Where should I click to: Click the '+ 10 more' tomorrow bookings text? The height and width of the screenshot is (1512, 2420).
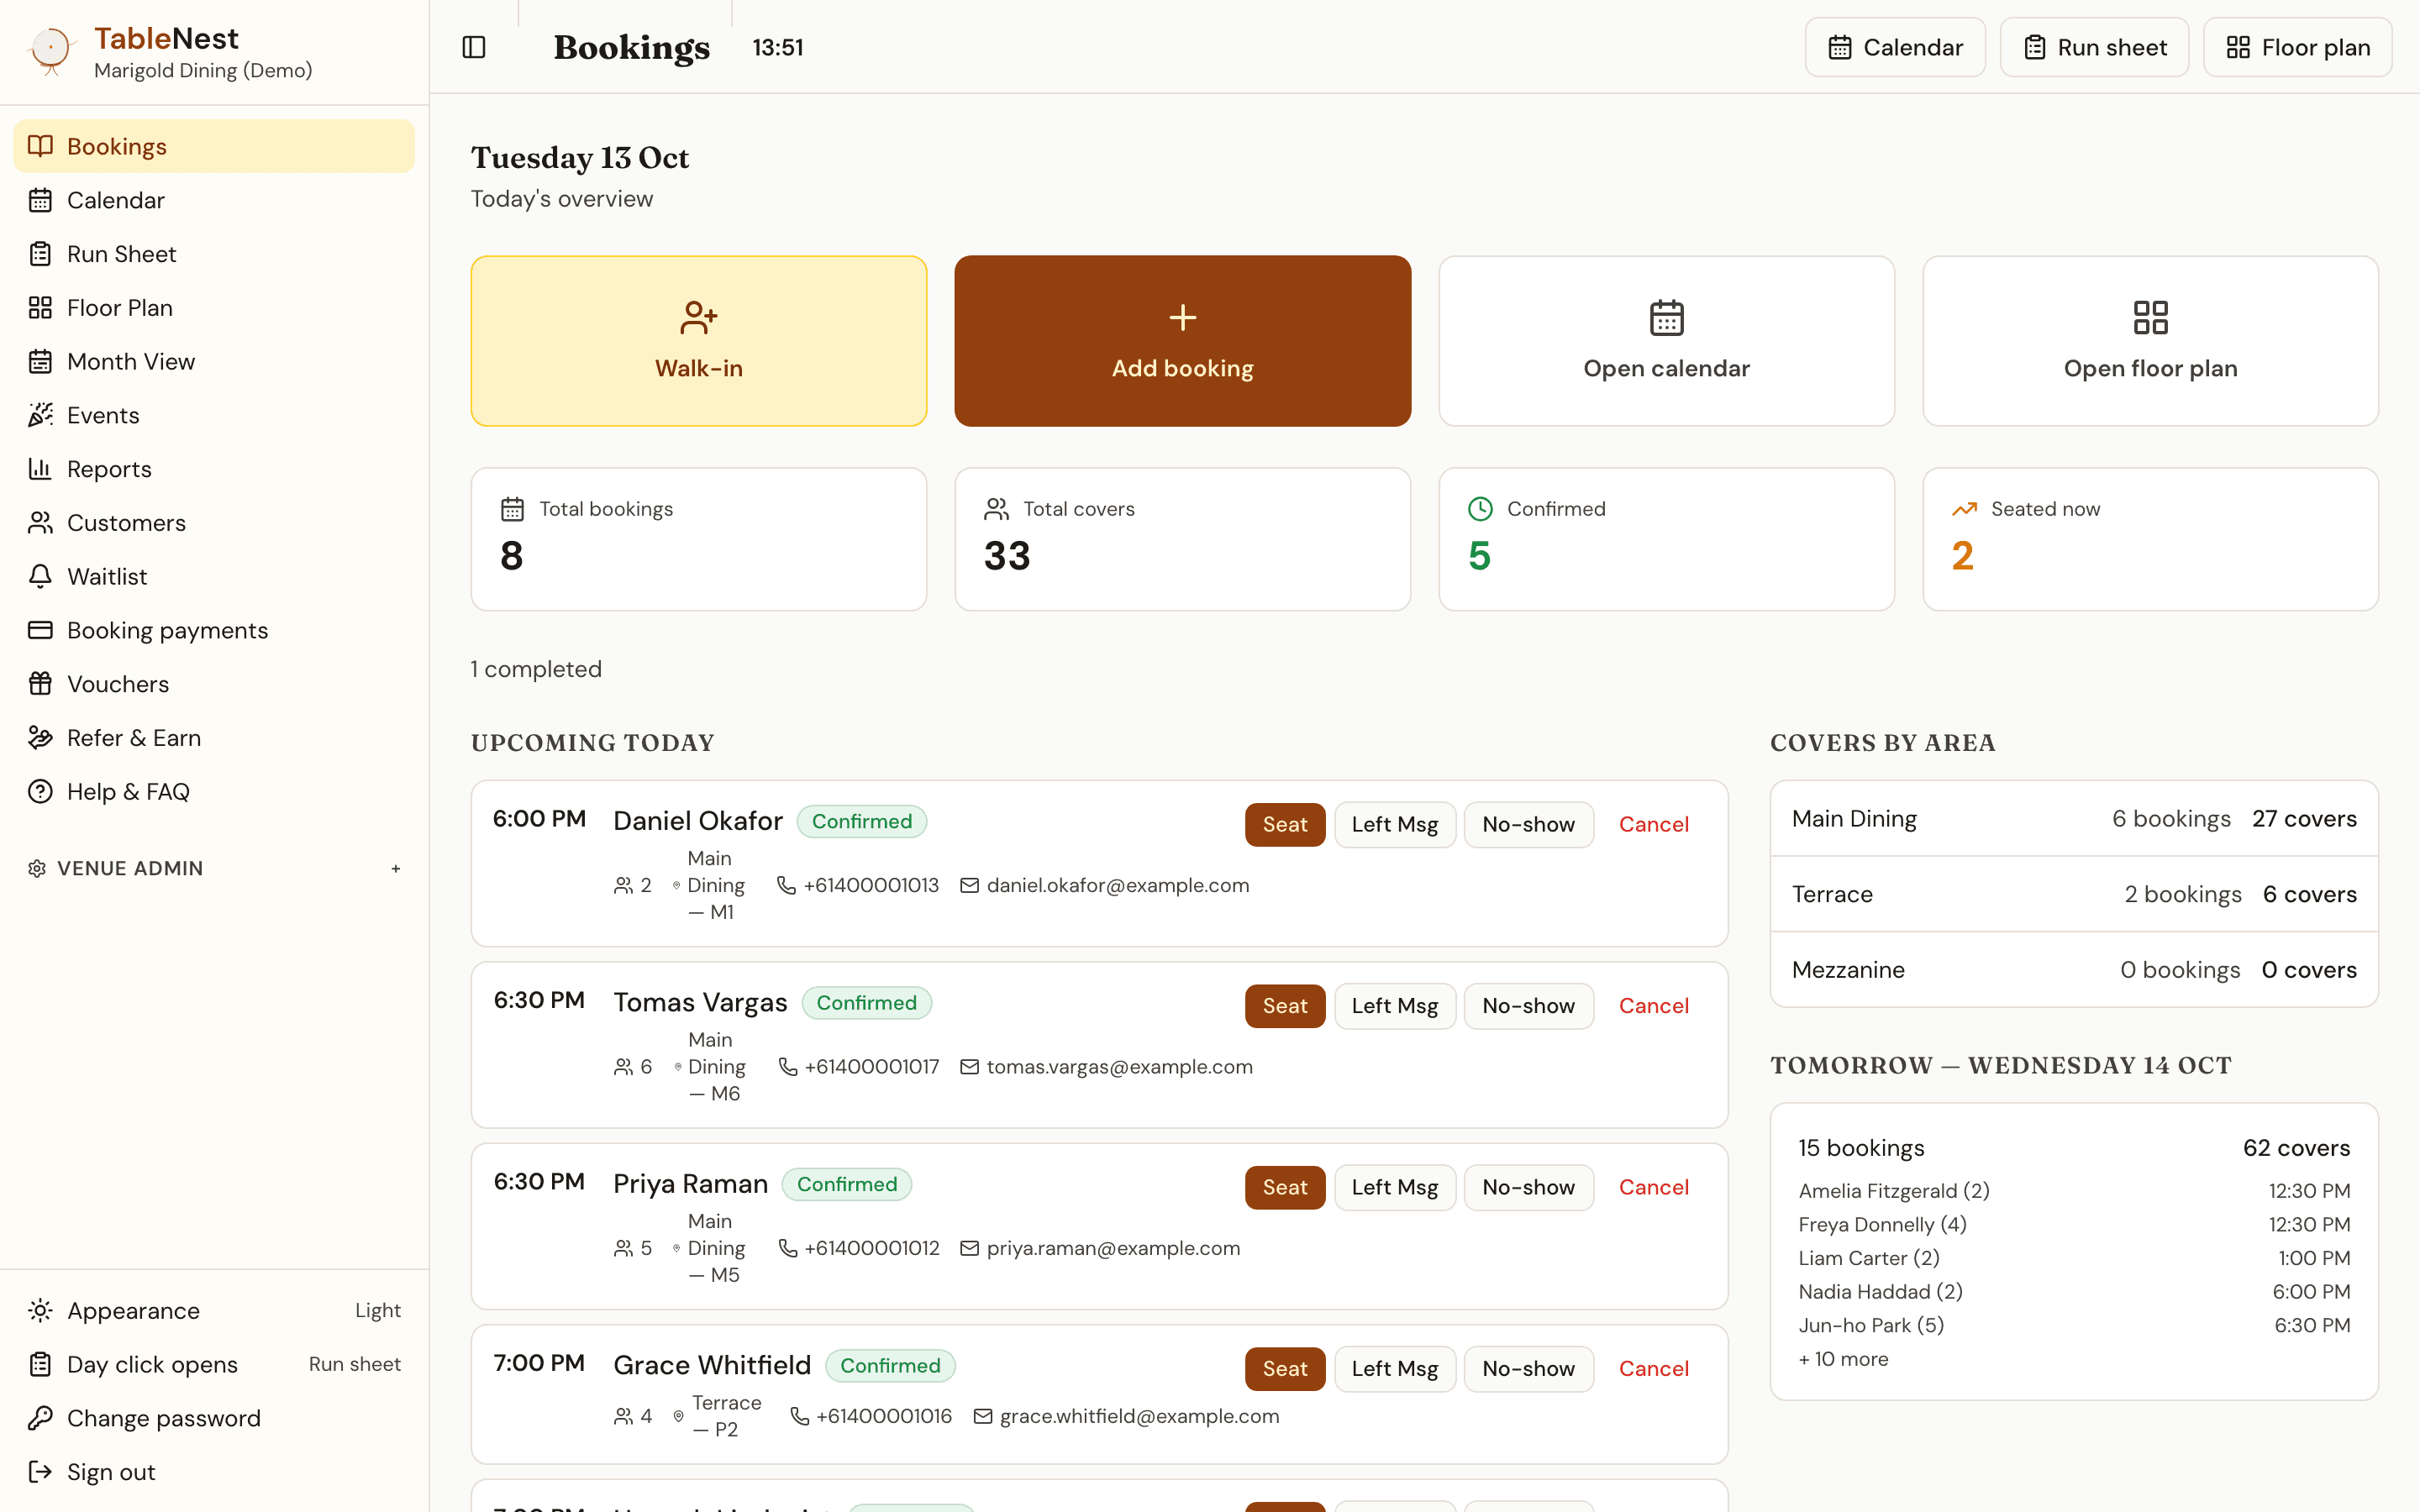pyautogui.click(x=1843, y=1358)
